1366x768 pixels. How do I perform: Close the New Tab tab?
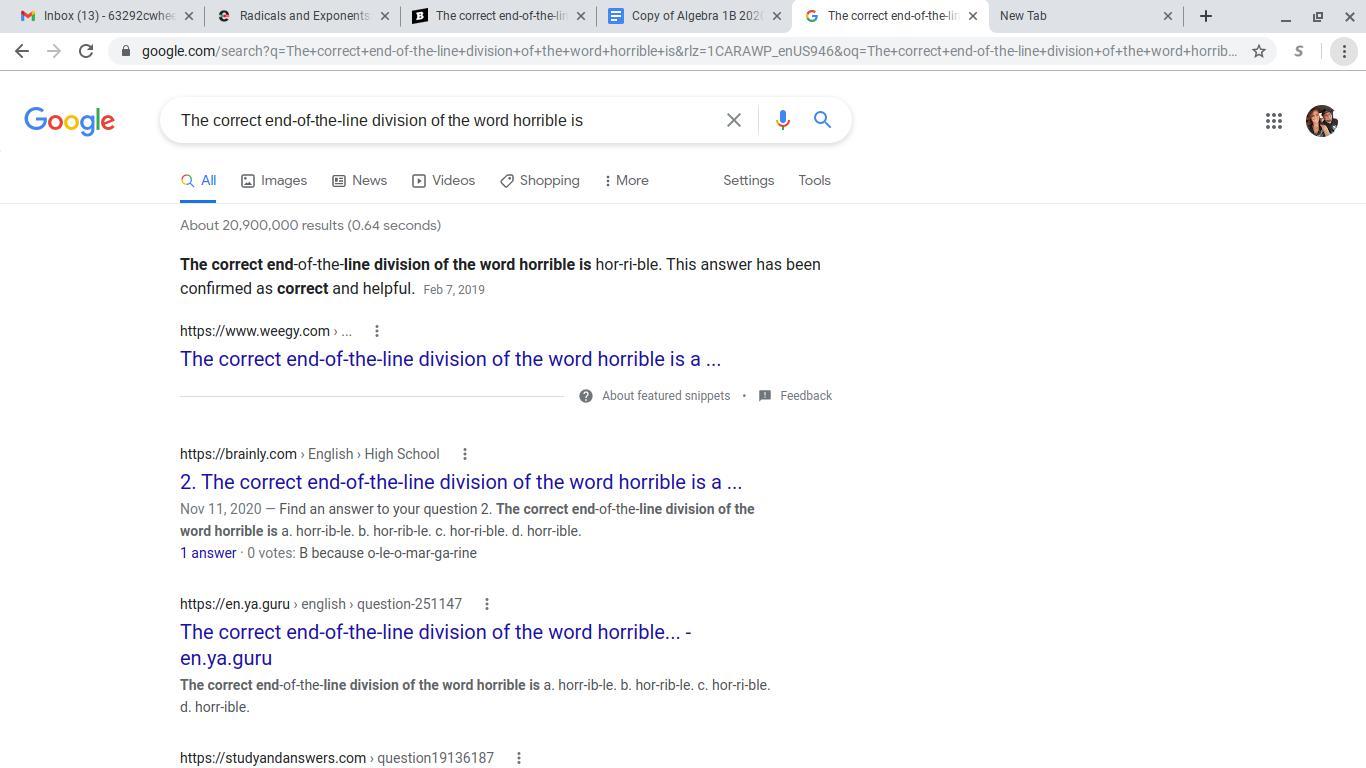point(1168,16)
